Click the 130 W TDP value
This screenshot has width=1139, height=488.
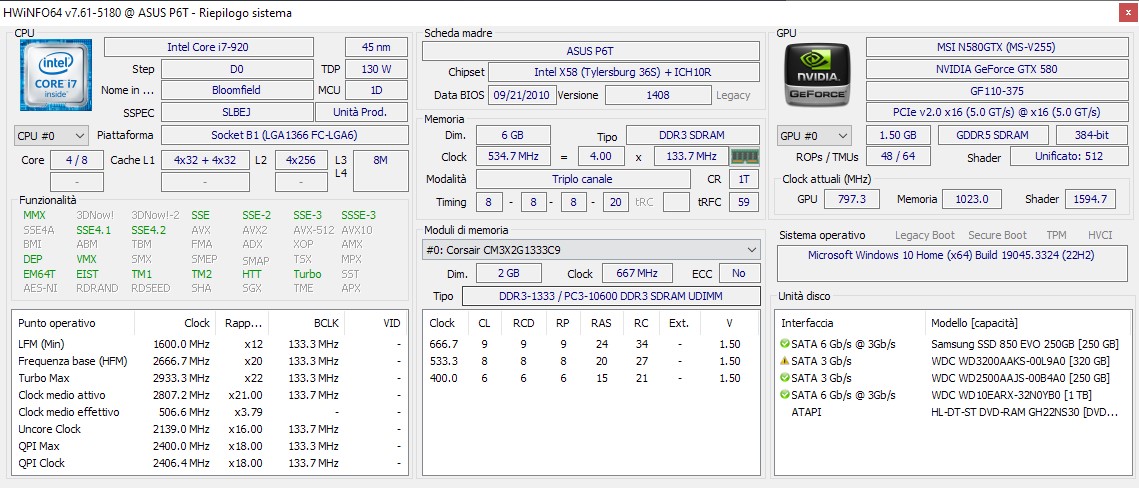point(376,69)
